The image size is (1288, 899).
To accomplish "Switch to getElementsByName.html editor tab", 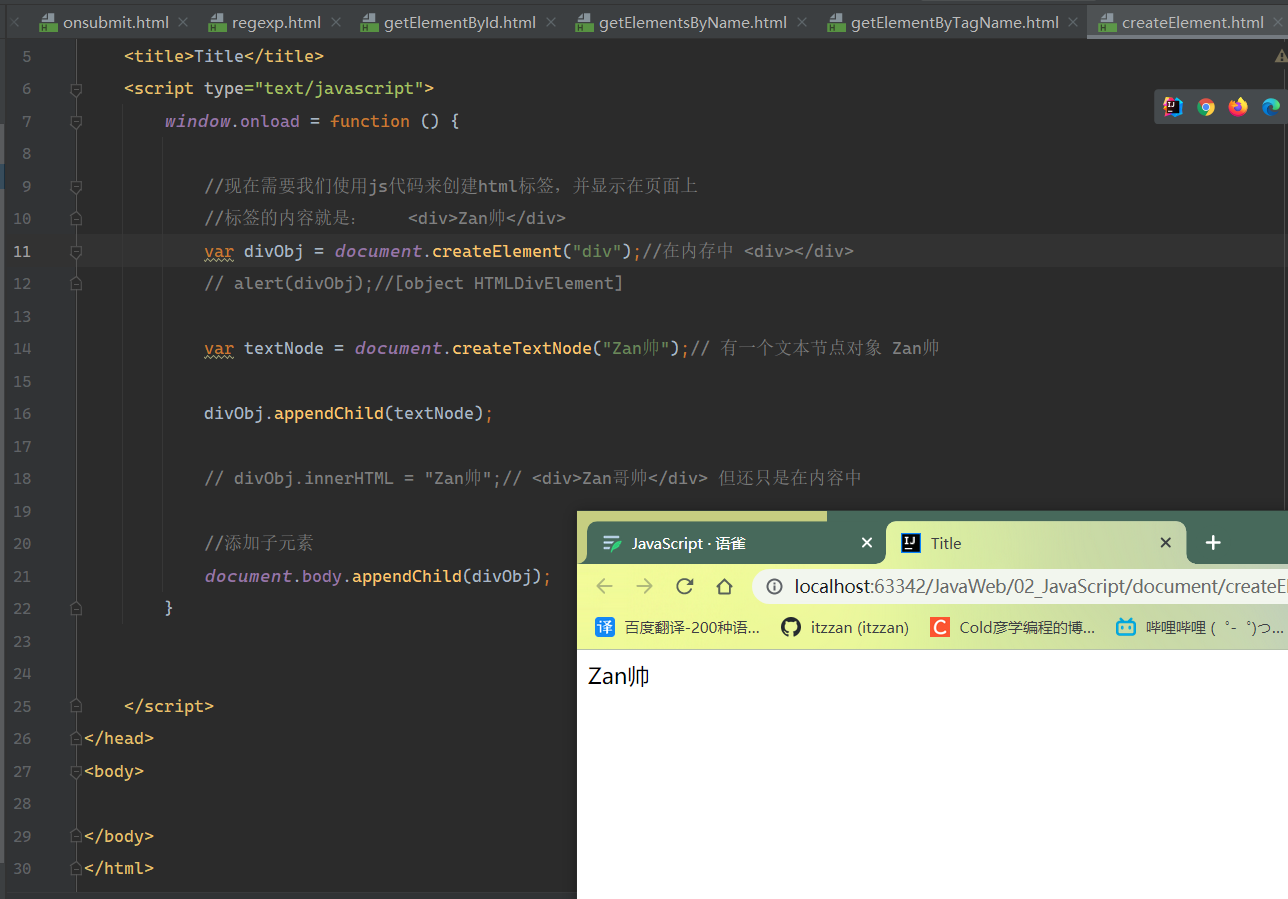I will pos(692,22).
